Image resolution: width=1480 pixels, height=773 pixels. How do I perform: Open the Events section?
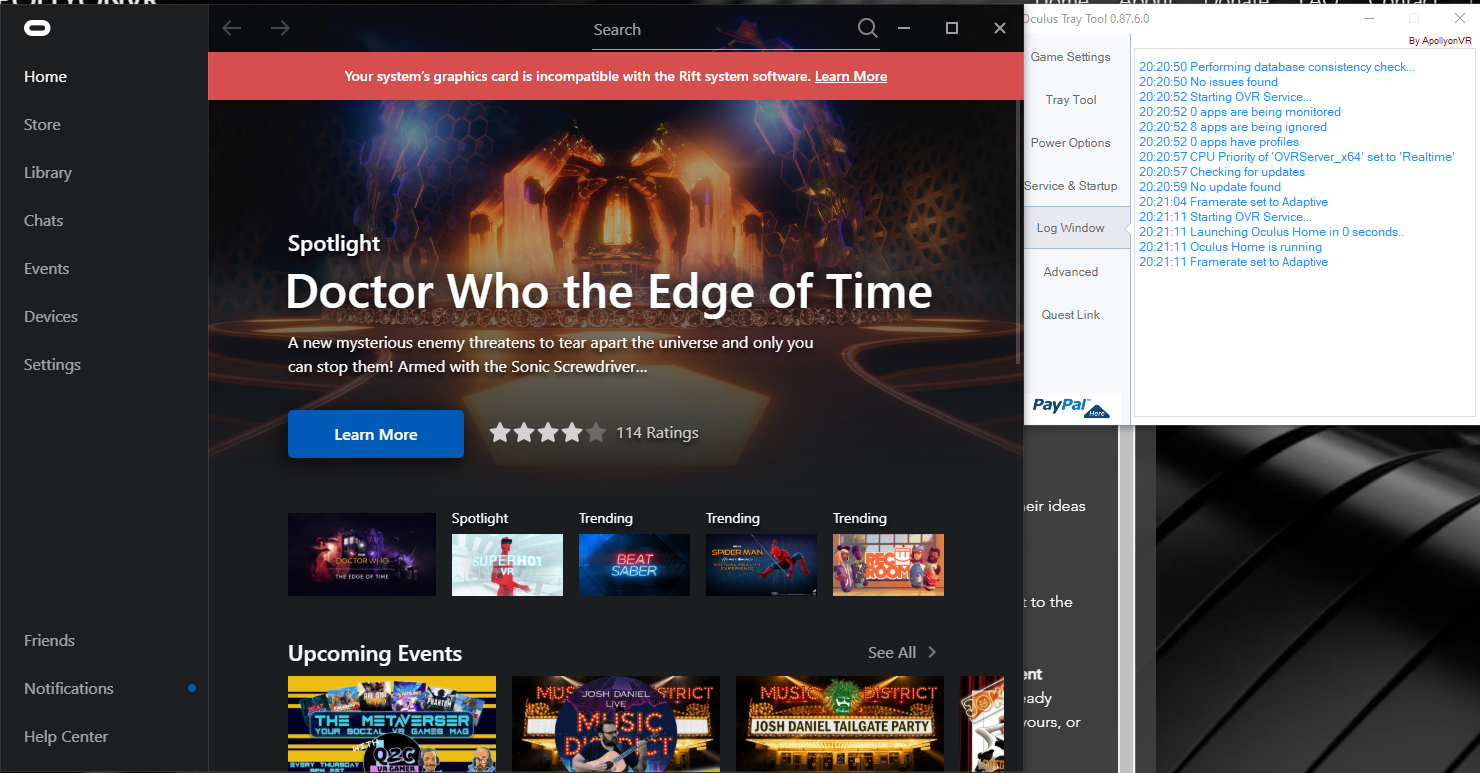pyautogui.click(x=47, y=269)
